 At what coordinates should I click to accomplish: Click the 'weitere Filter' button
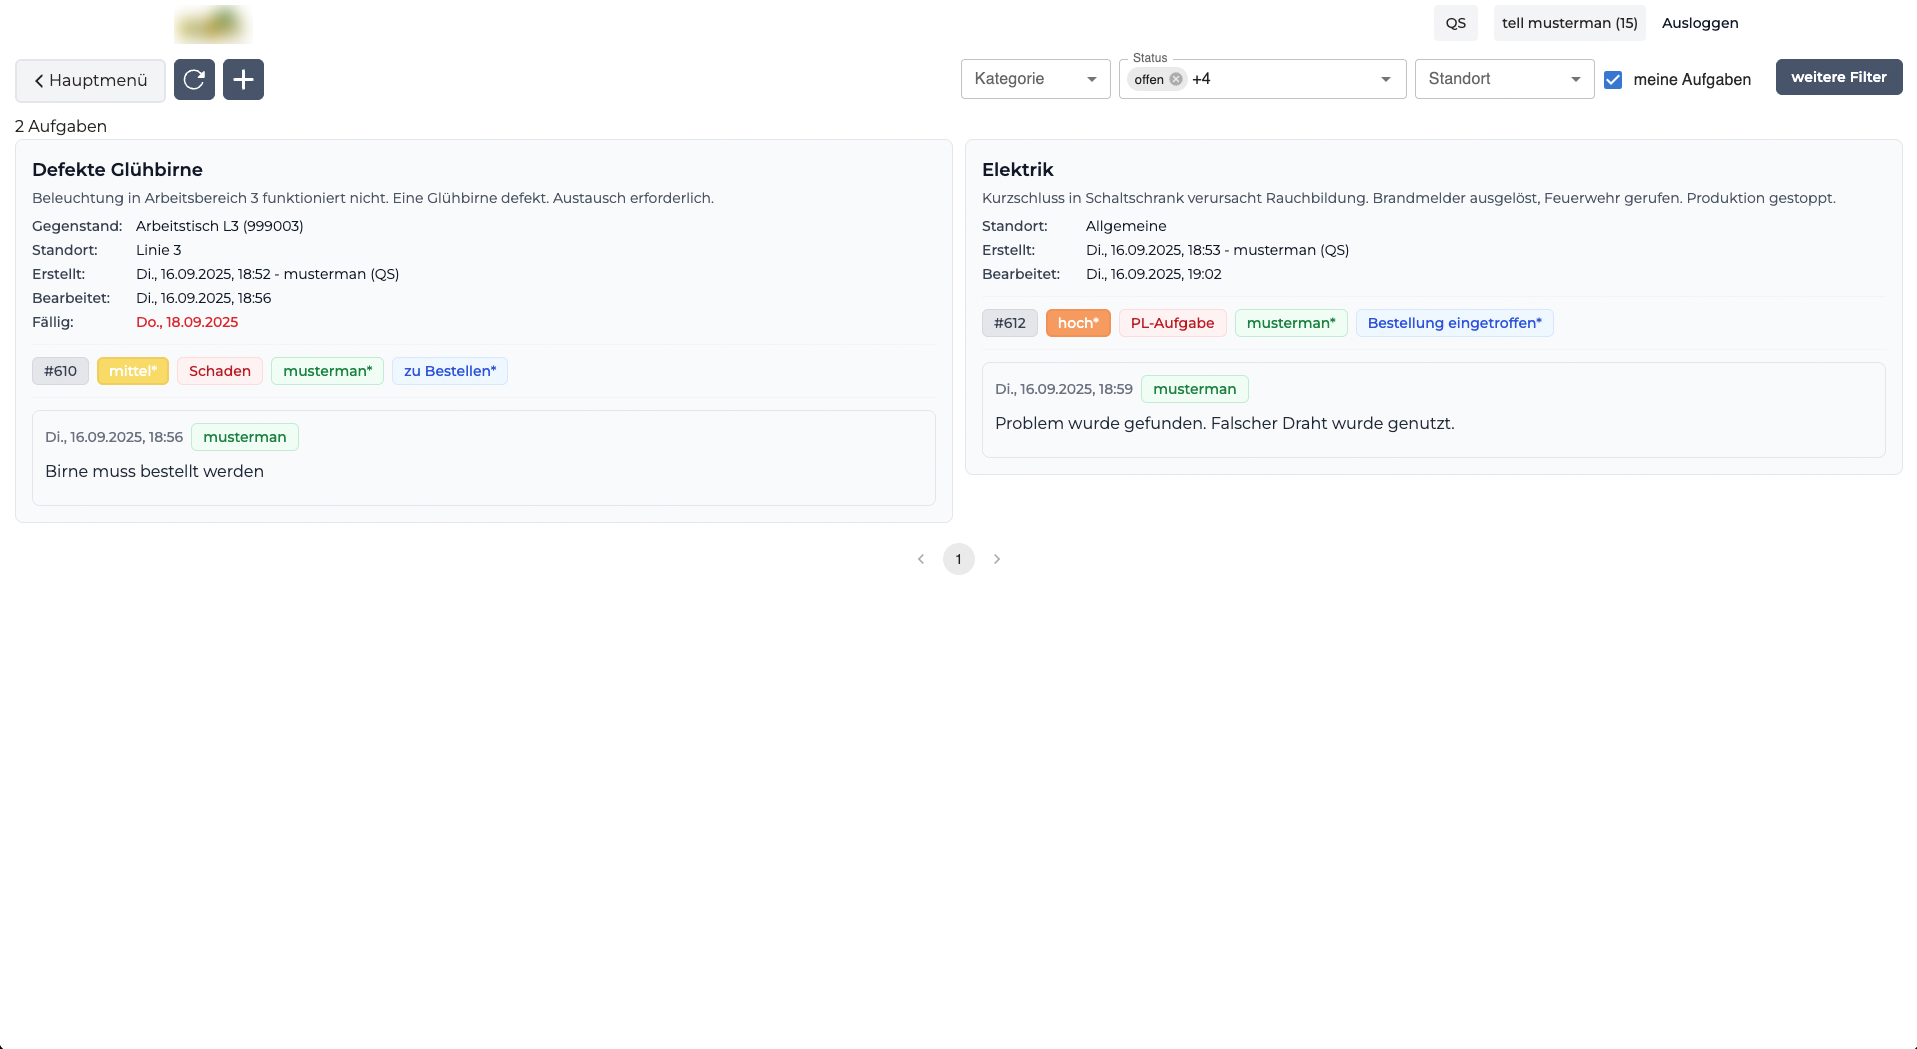(x=1838, y=77)
